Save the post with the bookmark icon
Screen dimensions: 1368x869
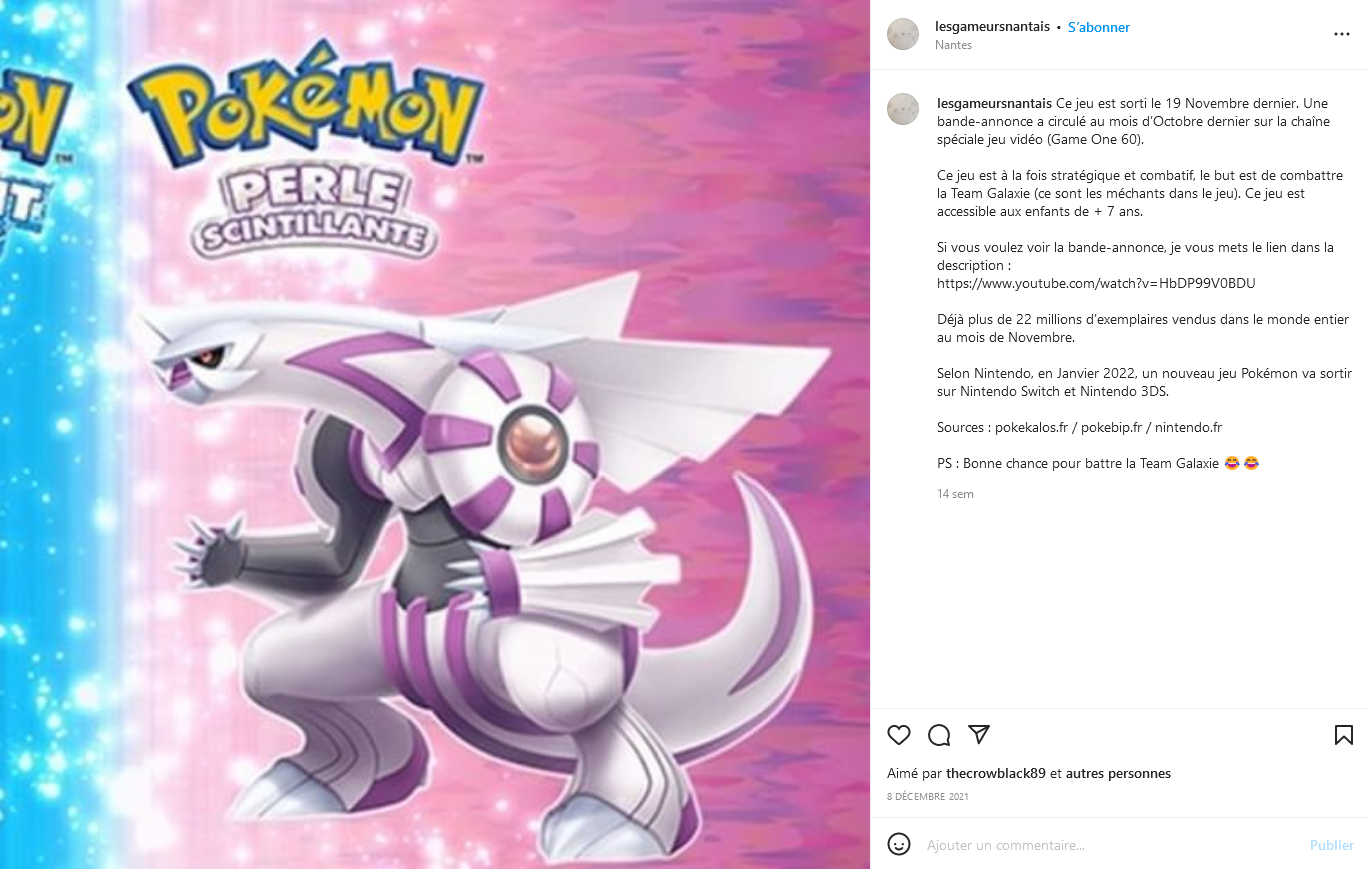(1344, 735)
